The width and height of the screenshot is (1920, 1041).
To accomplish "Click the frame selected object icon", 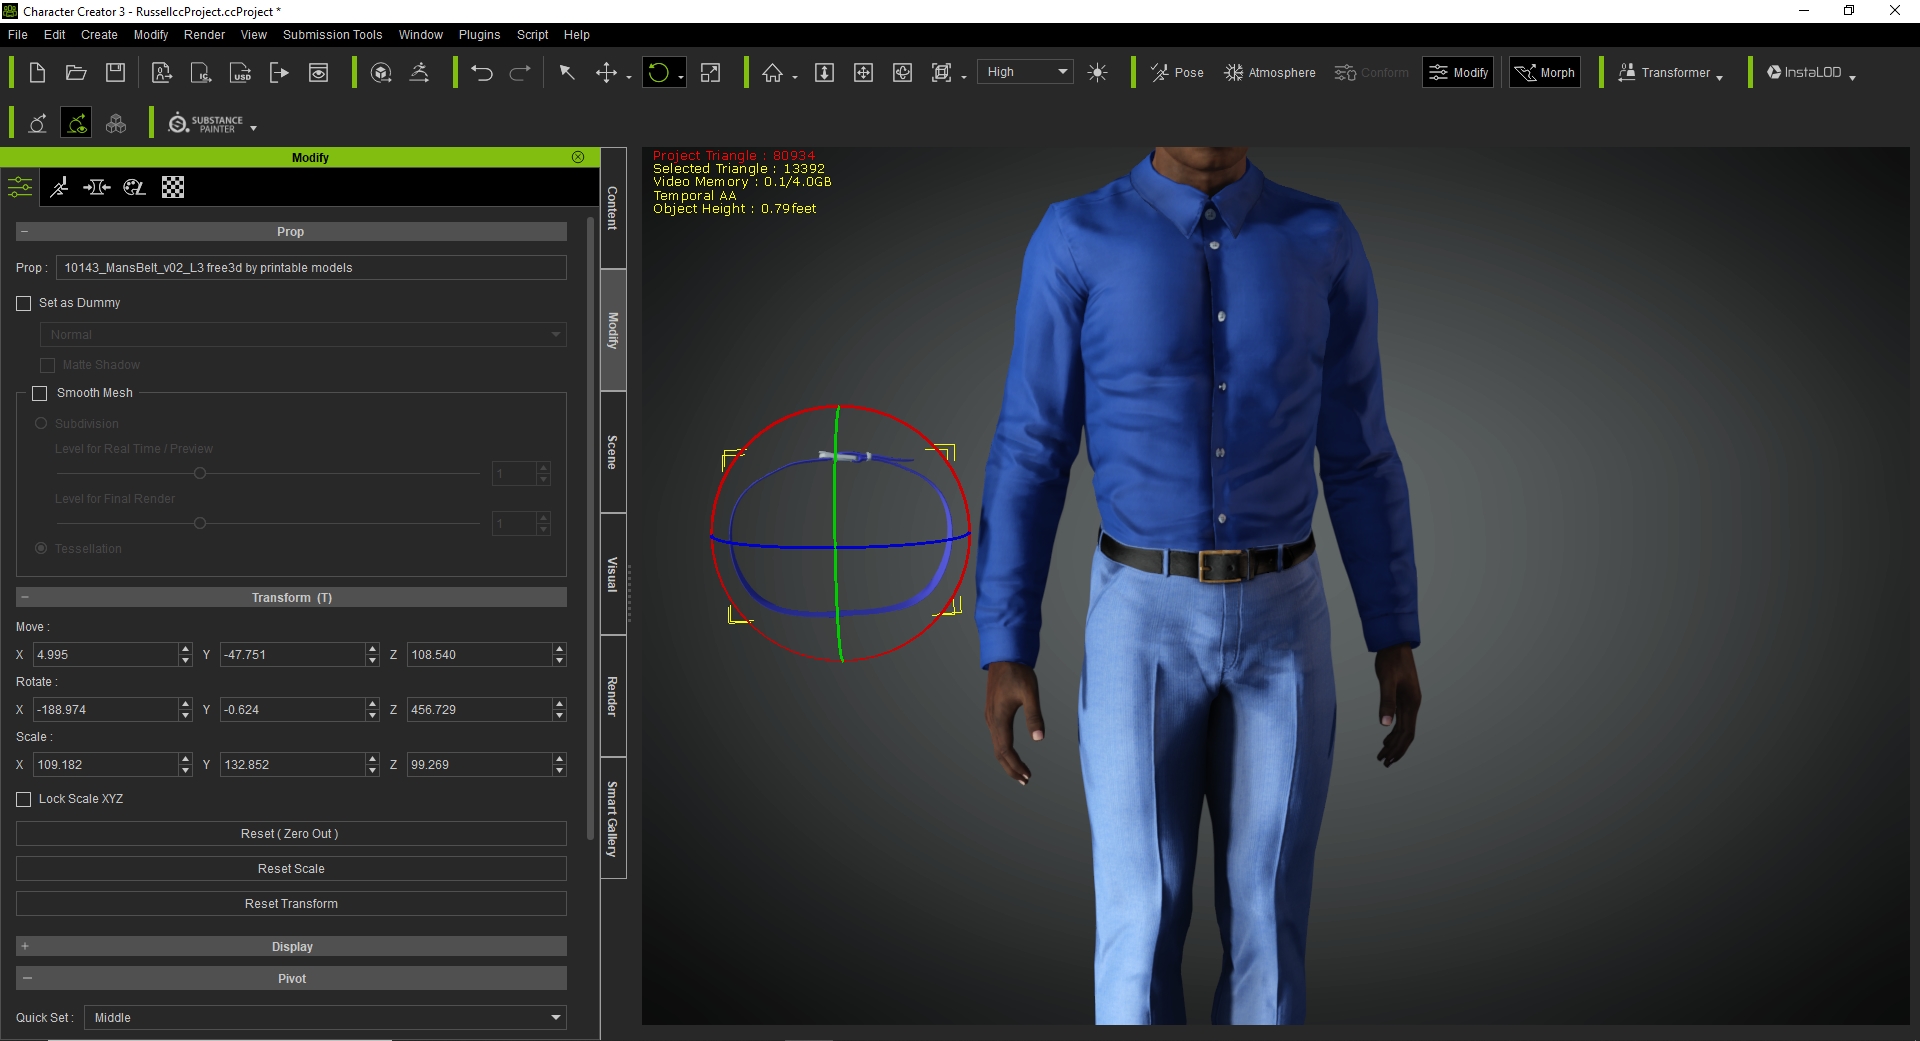I will [x=941, y=73].
